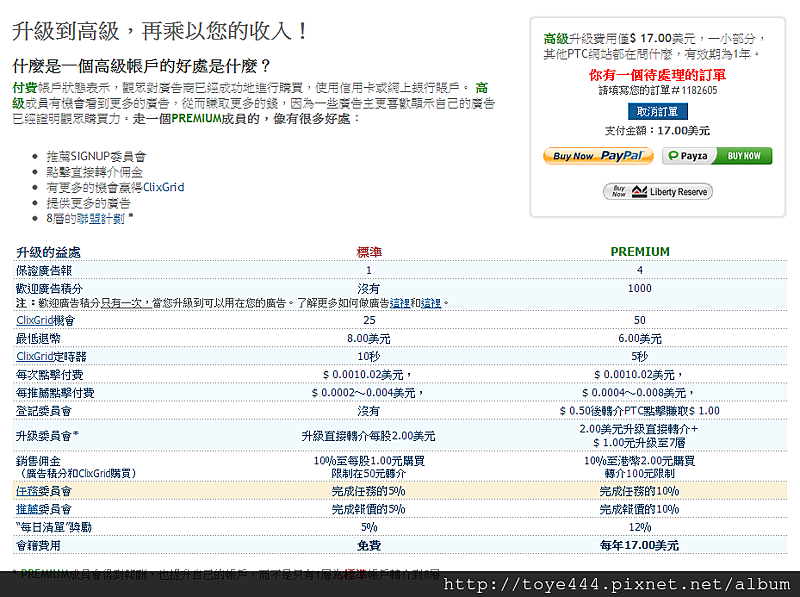Click the 保證廣告報 row label
This screenshot has width=800, height=597.
pos(44,270)
